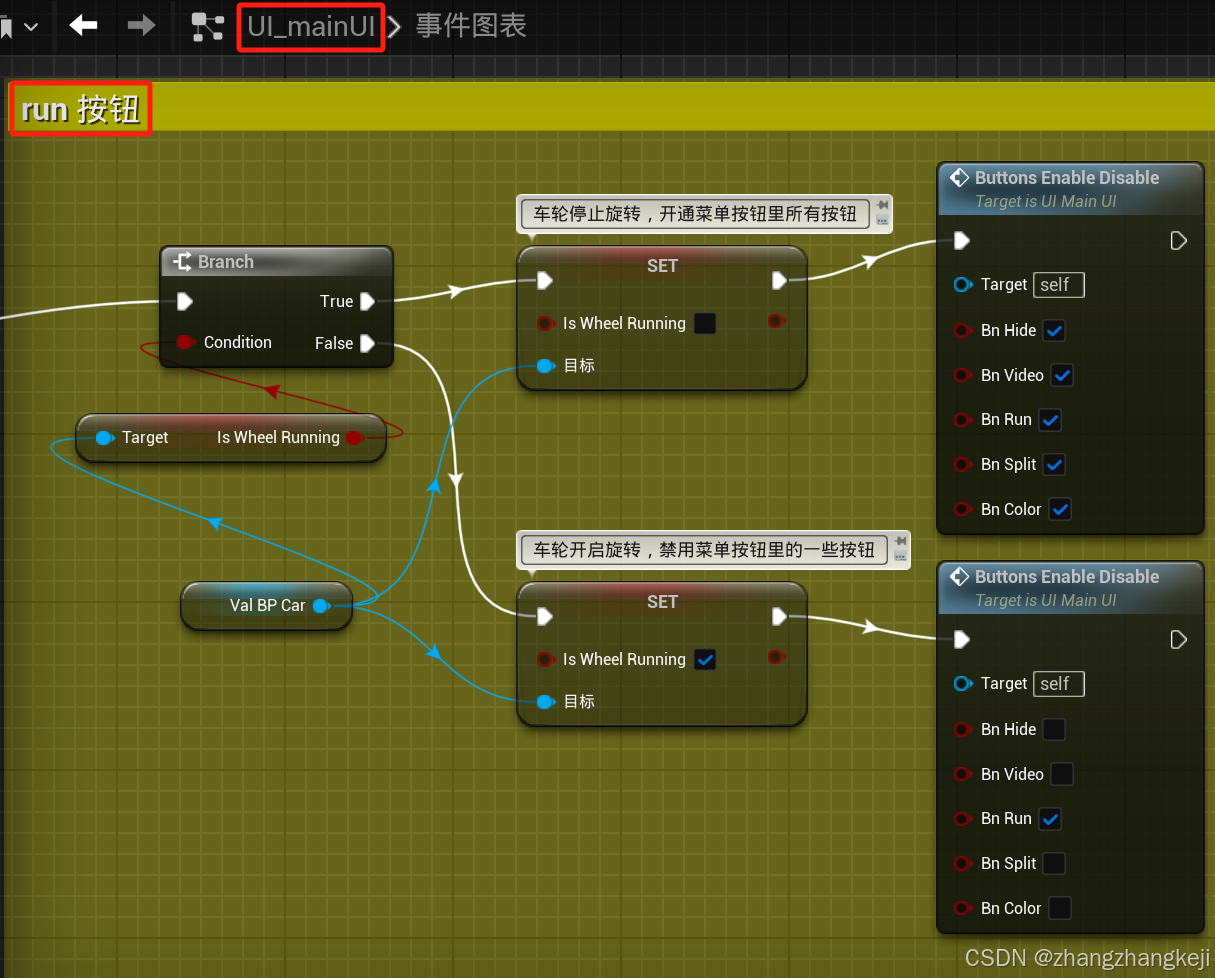Click lower Buttons Enable Disable Target pin

pyautogui.click(x=962, y=684)
